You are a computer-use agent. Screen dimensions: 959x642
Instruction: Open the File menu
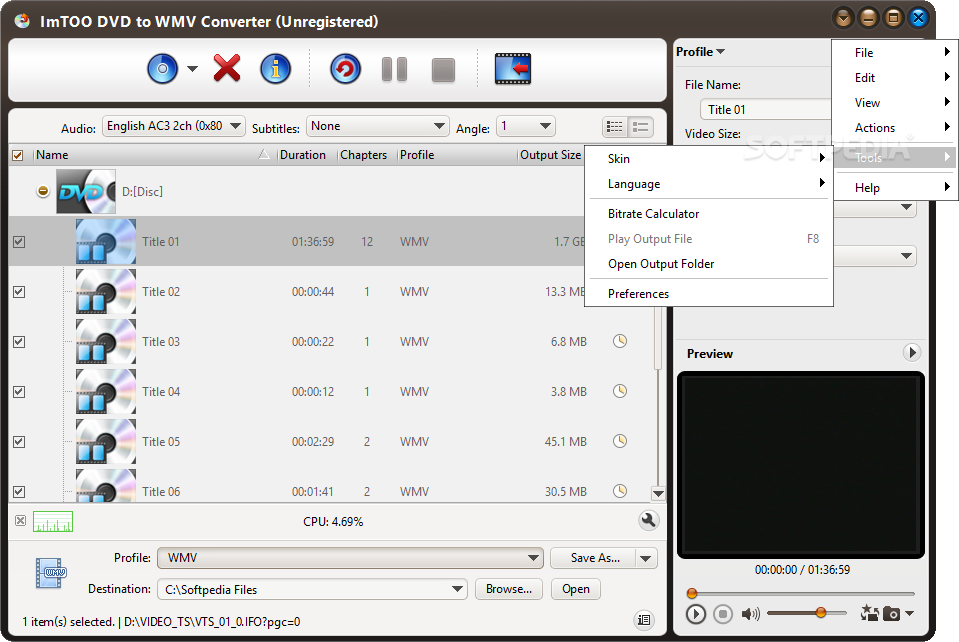(x=894, y=53)
